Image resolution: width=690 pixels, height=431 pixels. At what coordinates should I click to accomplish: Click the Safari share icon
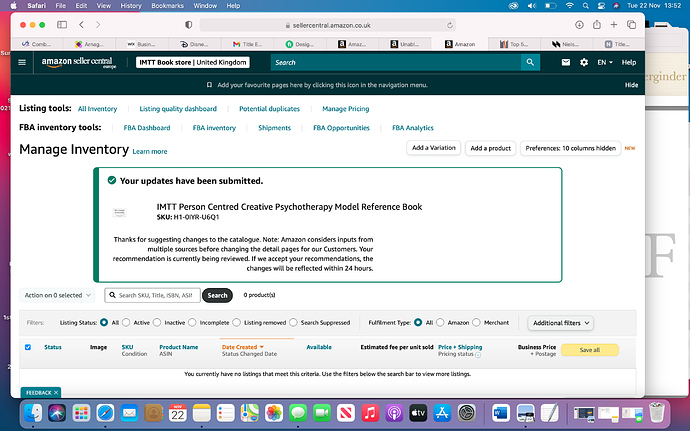click(x=597, y=25)
